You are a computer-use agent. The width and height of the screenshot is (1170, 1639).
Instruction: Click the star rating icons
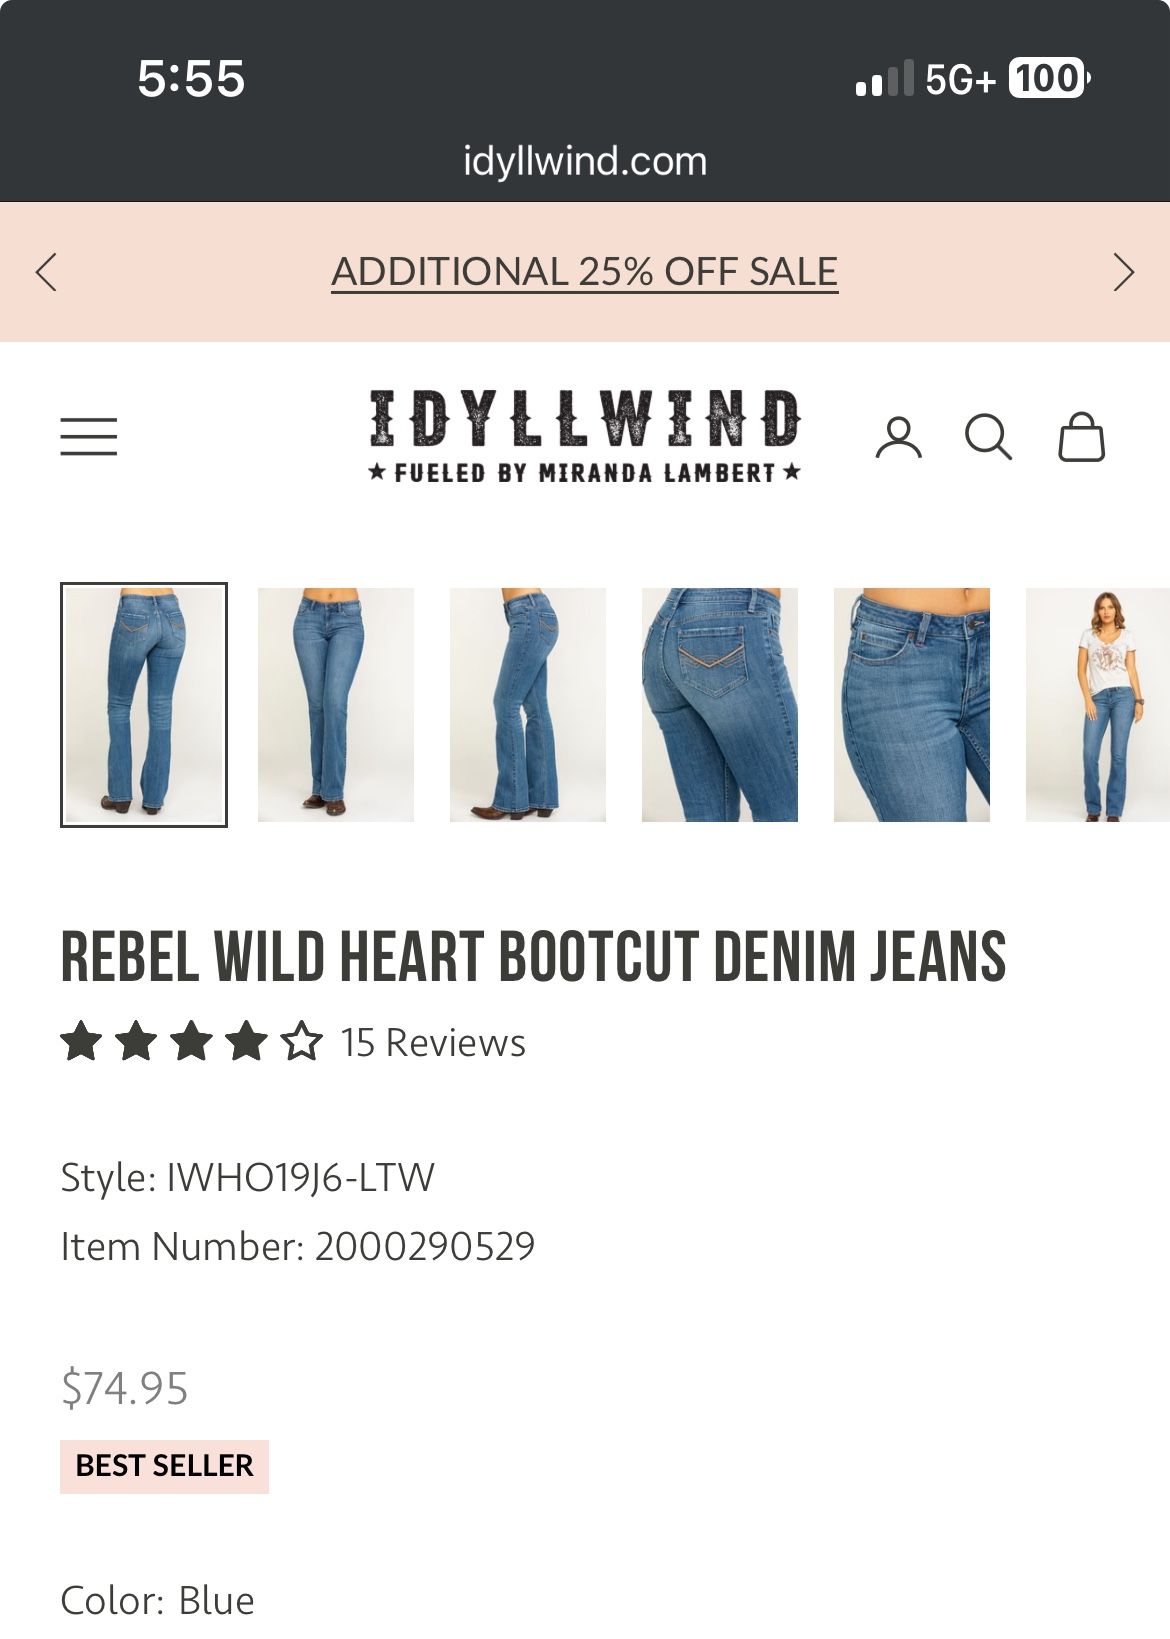192,1042
